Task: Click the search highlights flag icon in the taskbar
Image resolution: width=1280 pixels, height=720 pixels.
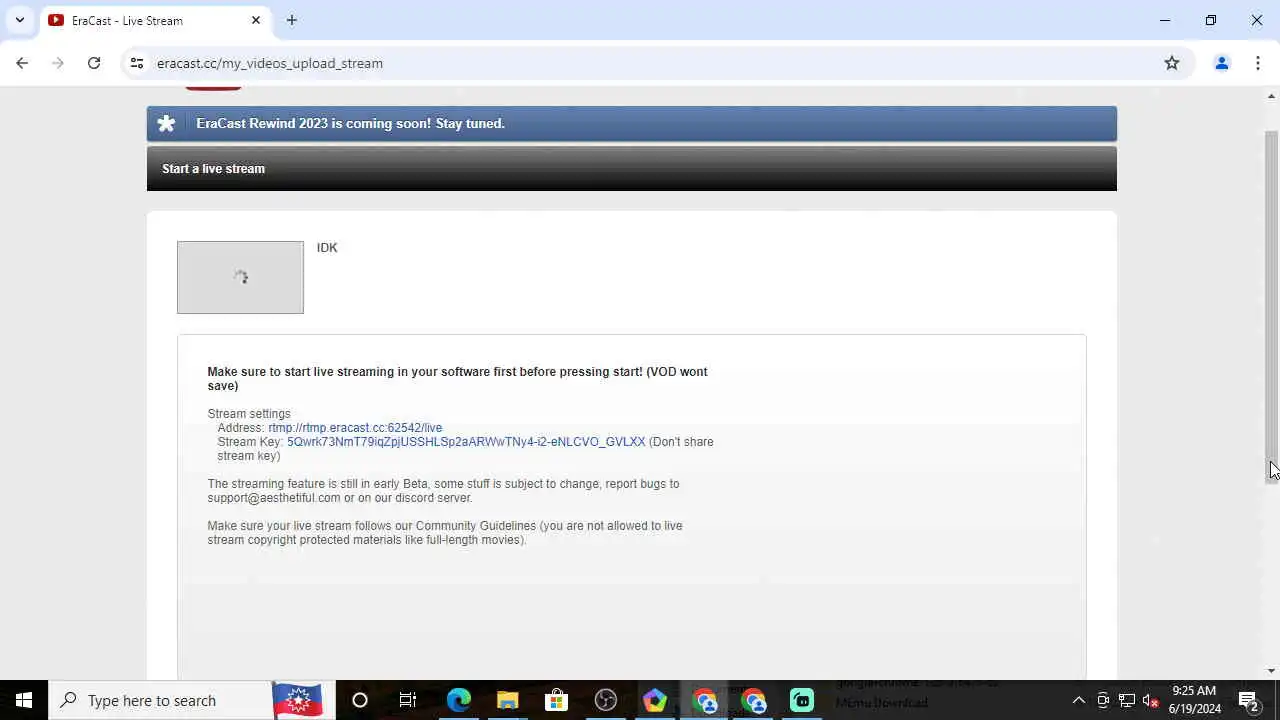Action: click(297, 700)
